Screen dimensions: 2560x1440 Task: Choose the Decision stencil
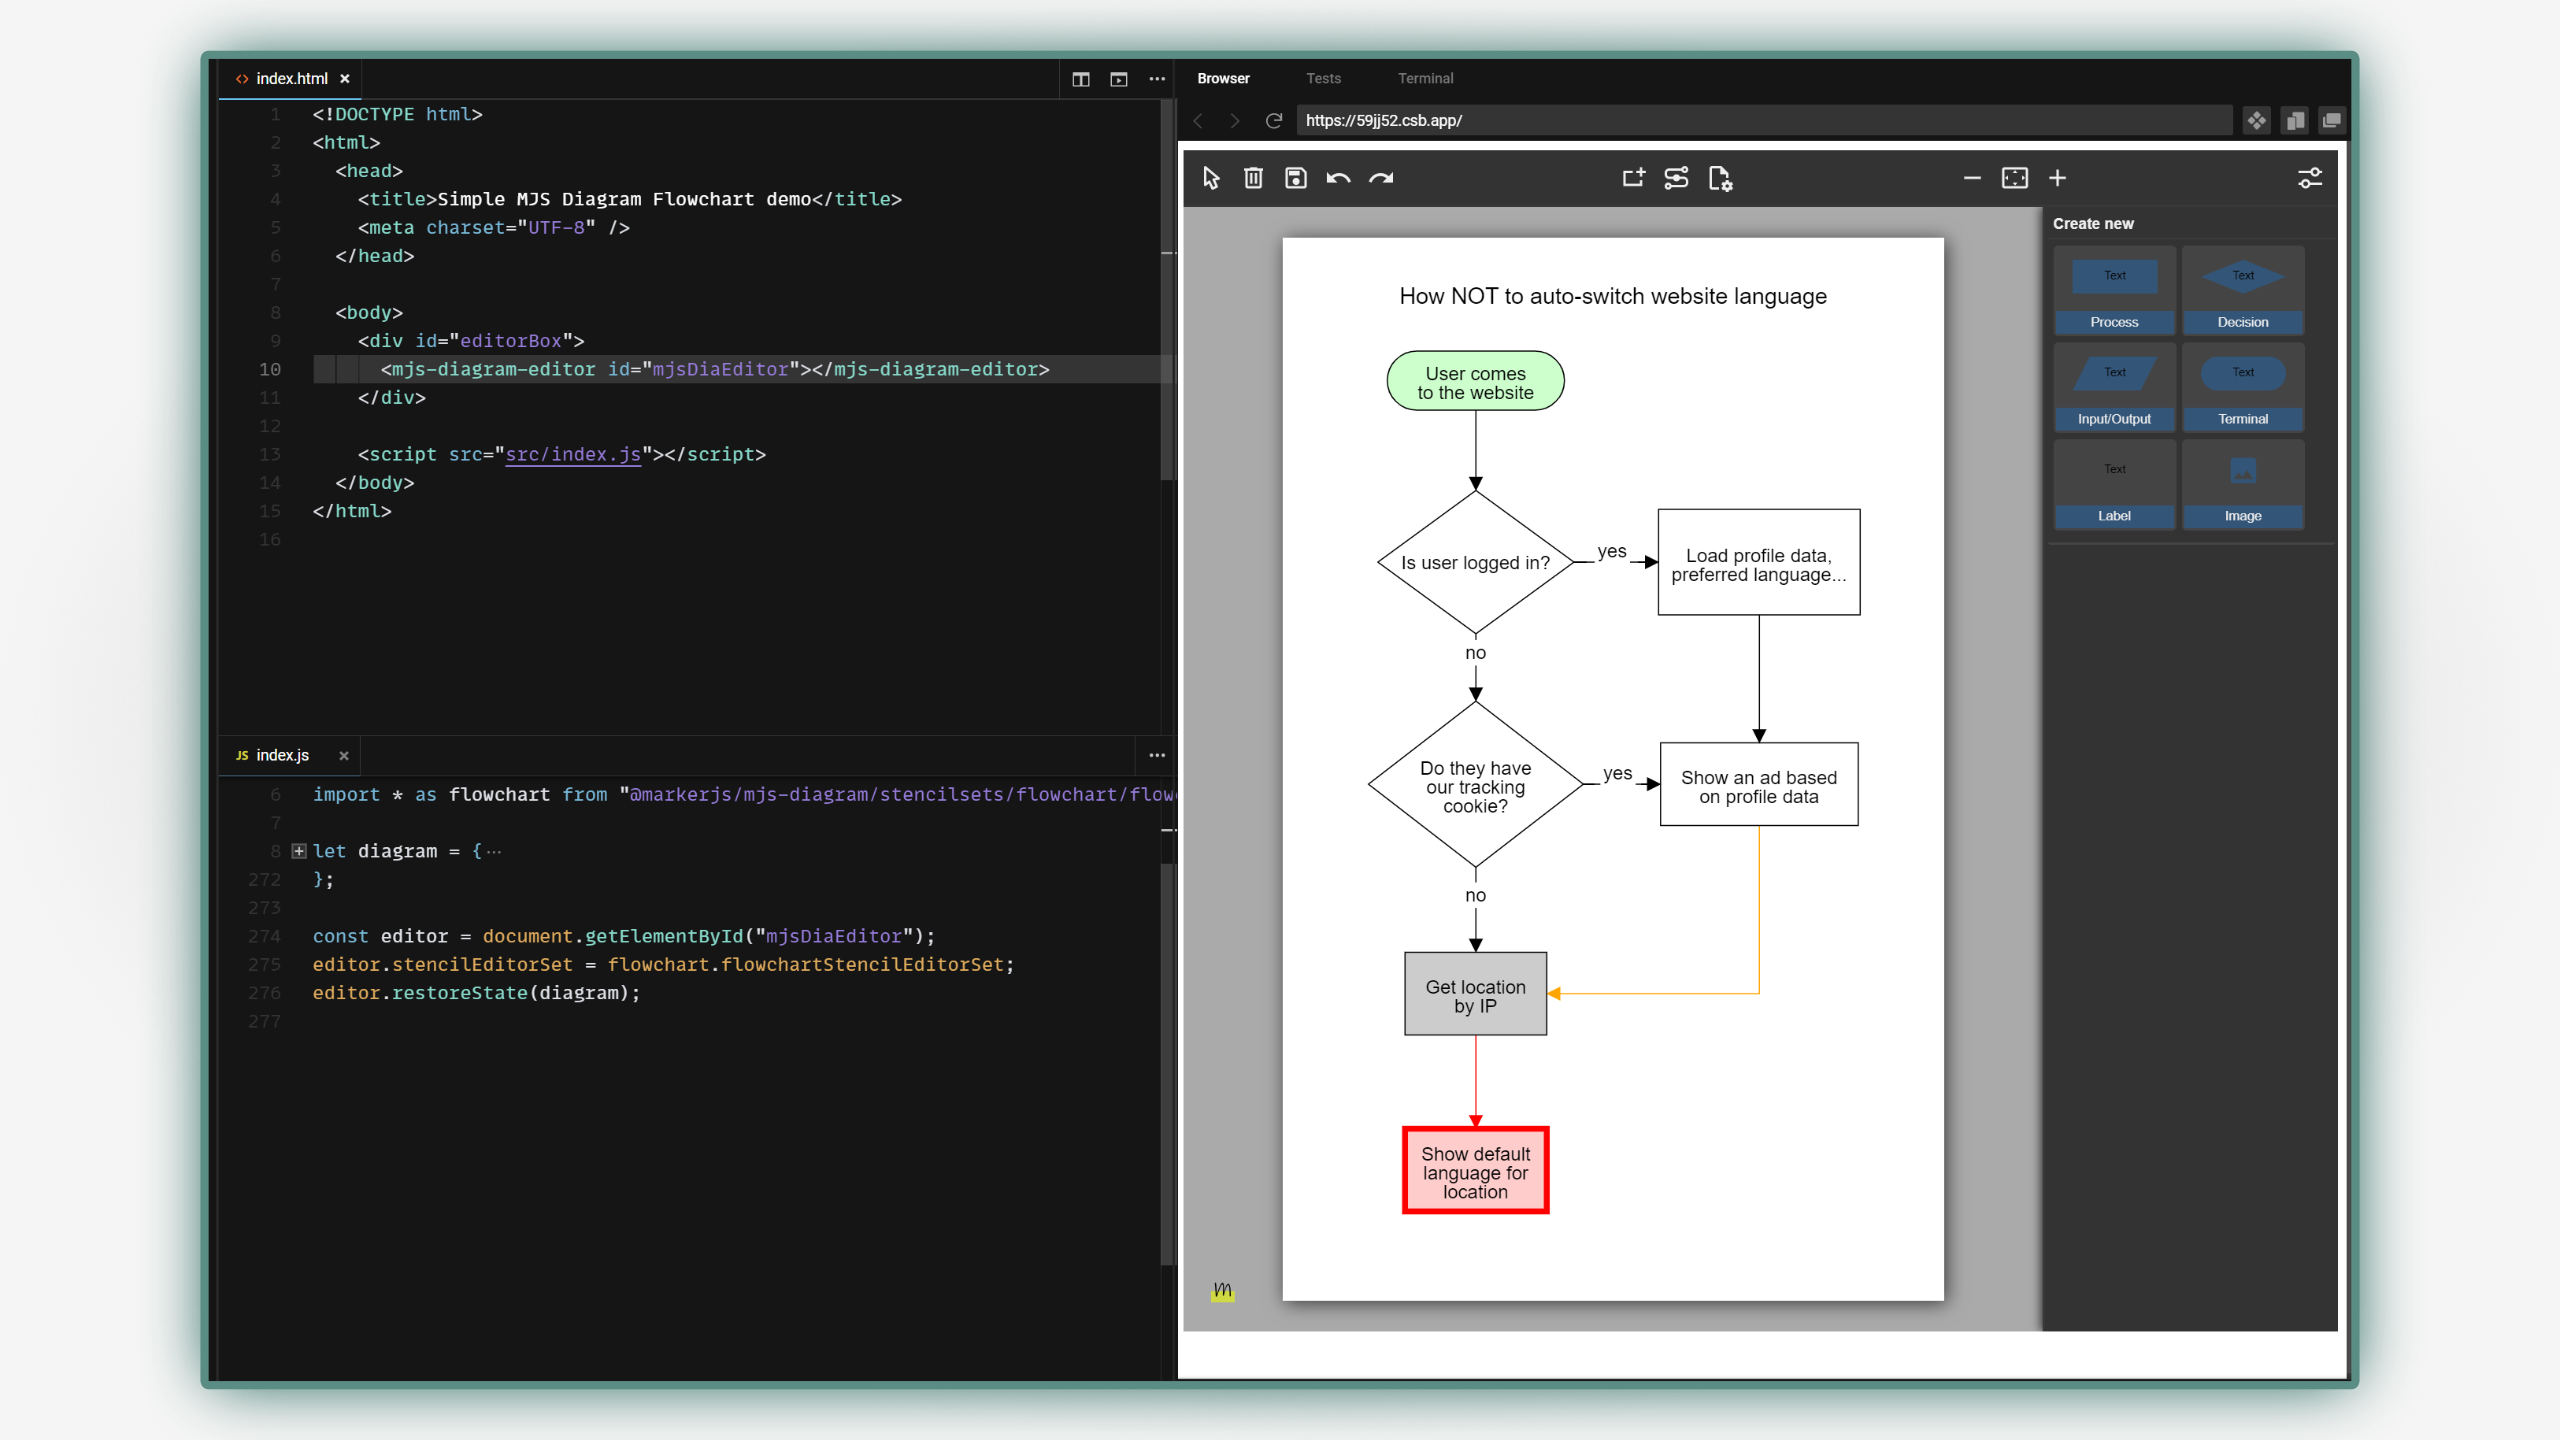point(2243,290)
